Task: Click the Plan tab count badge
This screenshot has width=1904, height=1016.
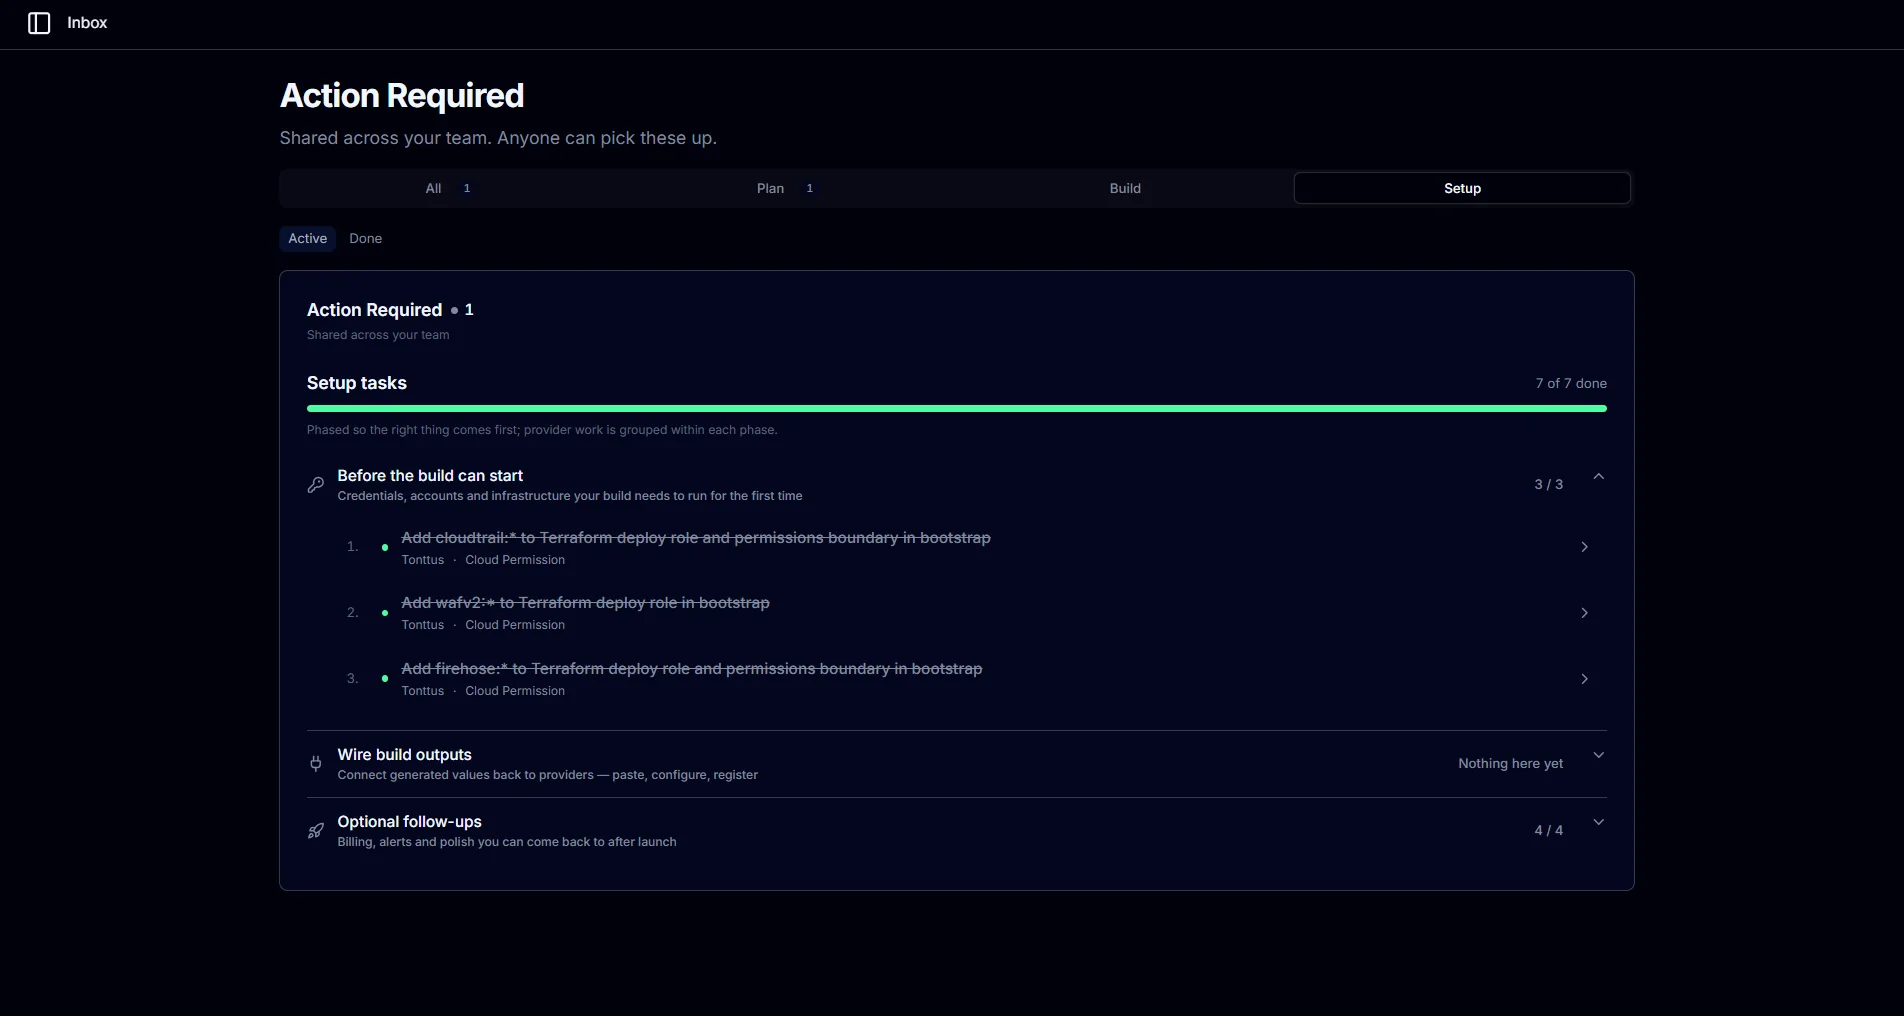Action: pos(810,188)
